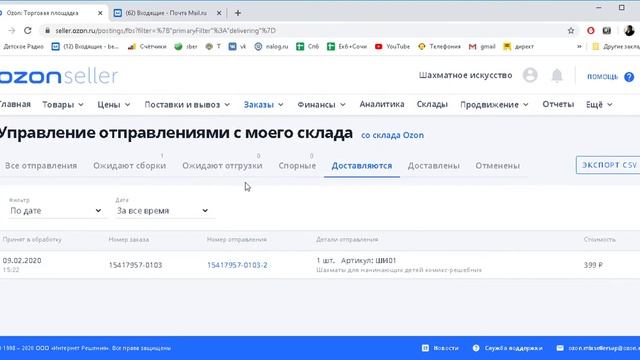Open the Екб+Сочи spreadsheet bookmark
The height and width of the screenshot is (360, 640).
point(347,47)
